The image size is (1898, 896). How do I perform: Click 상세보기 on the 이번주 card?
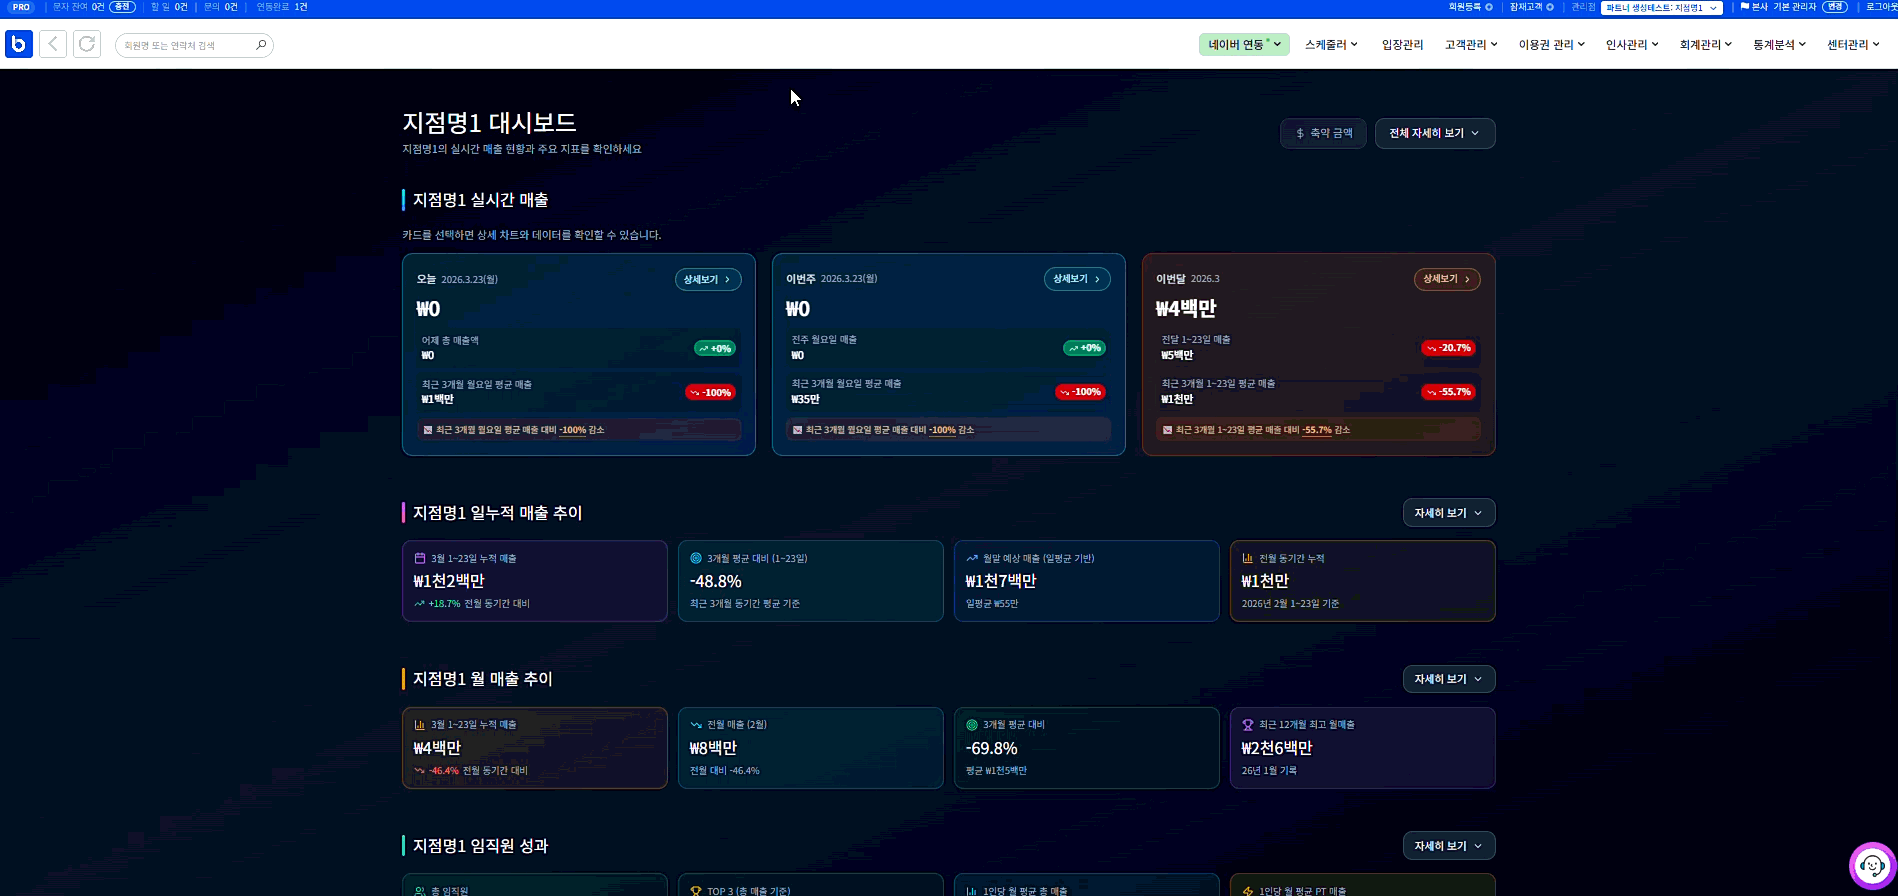coord(1077,279)
